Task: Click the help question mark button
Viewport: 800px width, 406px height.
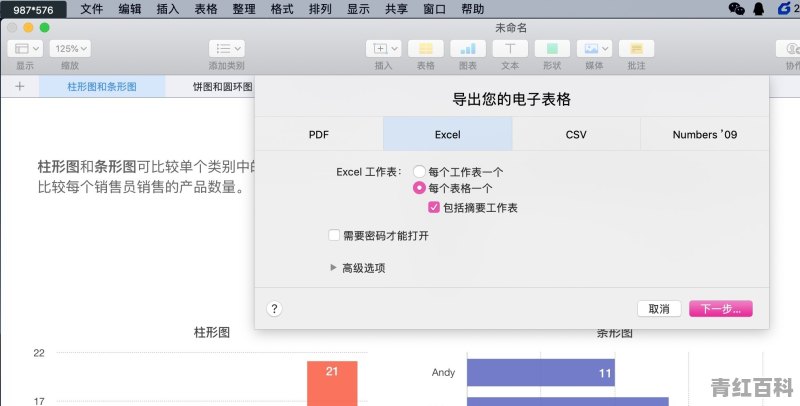Action: coord(274,308)
